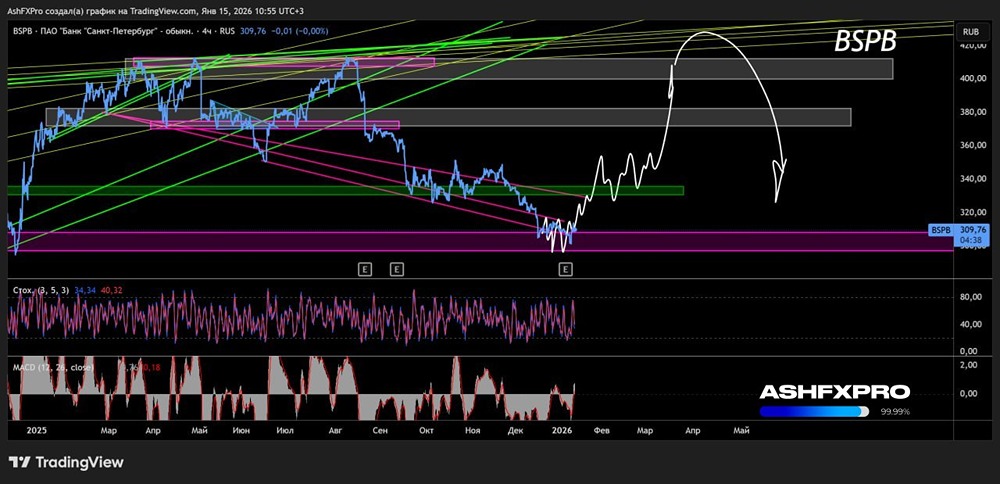This screenshot has width=1000, height=484.
Task: Click the Ноя label on time axis
Action: pos(472,431)
